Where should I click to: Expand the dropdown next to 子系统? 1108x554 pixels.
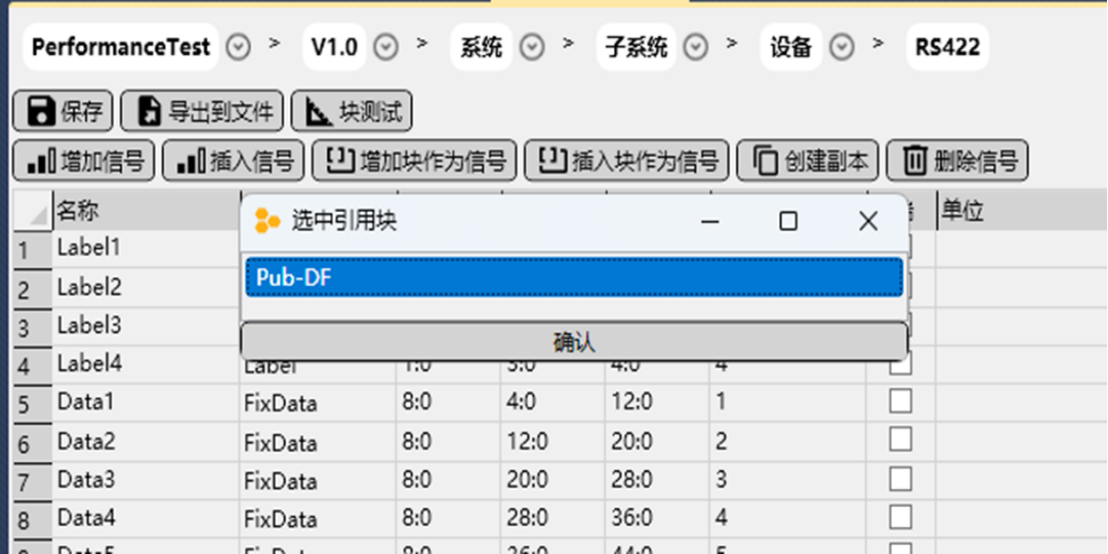coord(696,47)
